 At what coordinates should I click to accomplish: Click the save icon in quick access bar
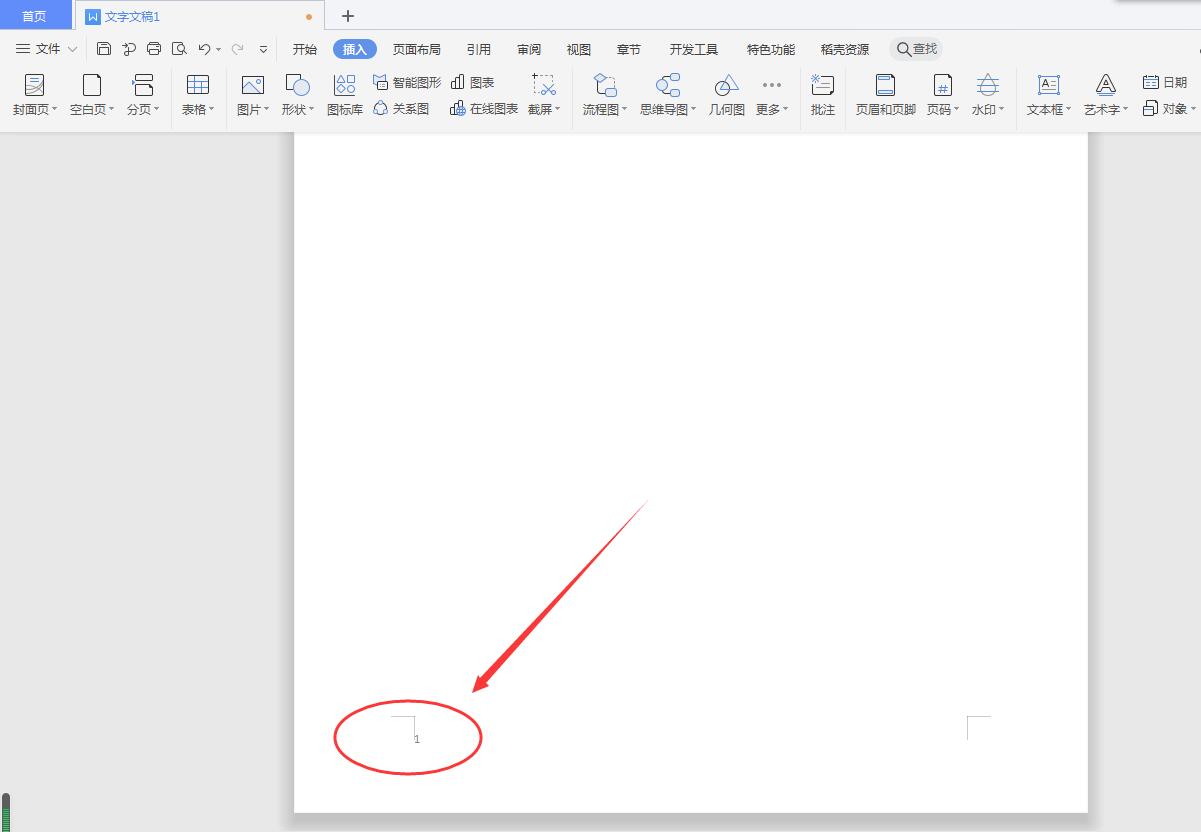coord(104,49)
